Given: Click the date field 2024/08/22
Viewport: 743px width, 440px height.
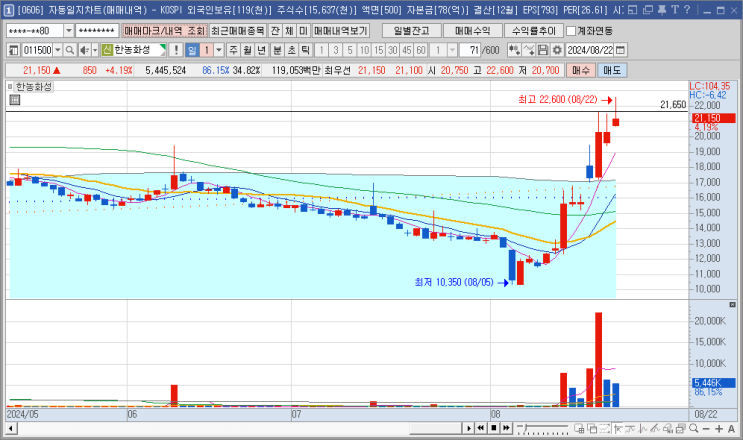Looking at the screenshot, I should coord(590,50).
